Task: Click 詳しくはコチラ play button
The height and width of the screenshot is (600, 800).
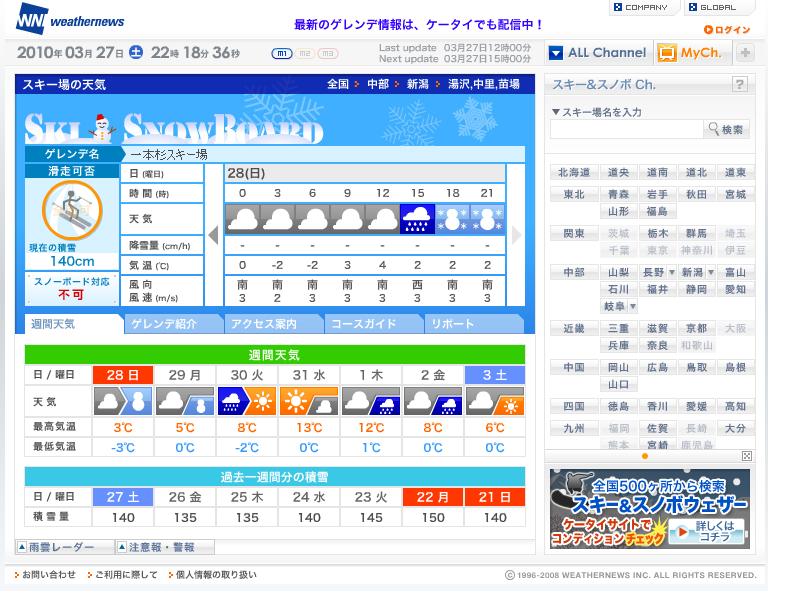Action: click(706, 532)
